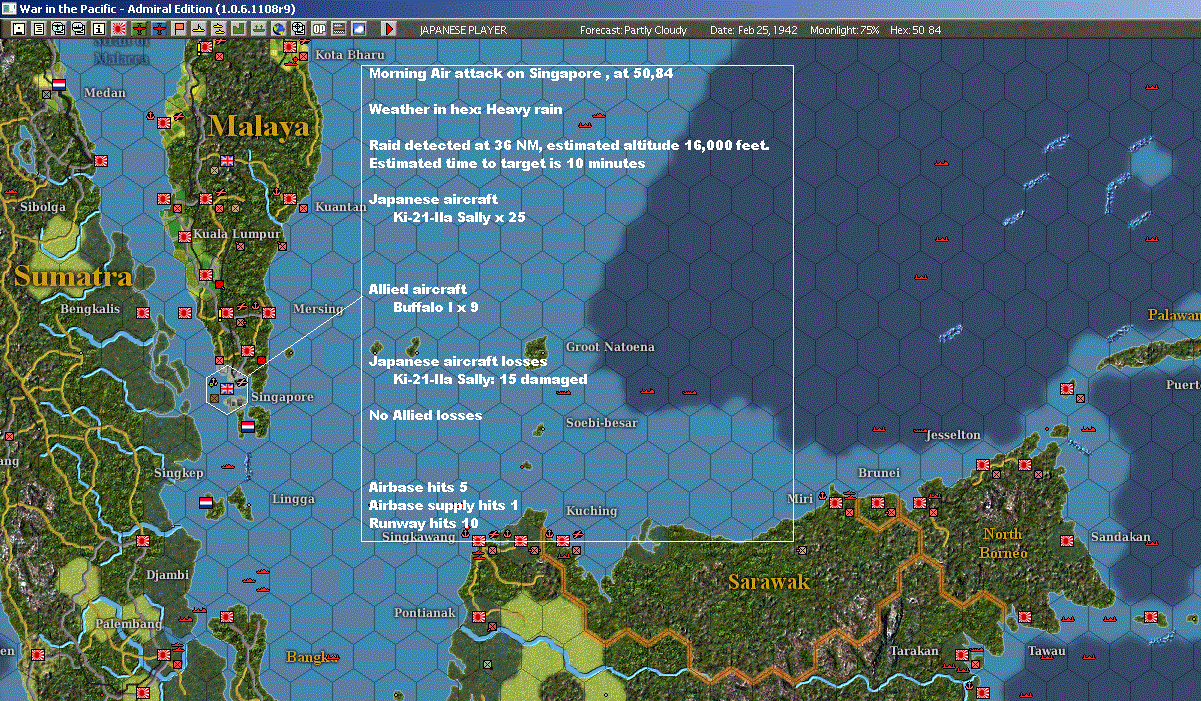
Task: Click the ships-on-green toolbar icon
Action: coord(258,29)
